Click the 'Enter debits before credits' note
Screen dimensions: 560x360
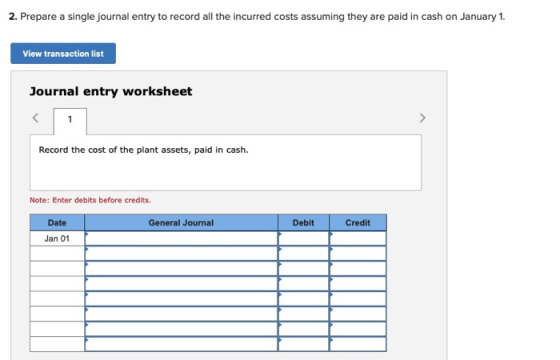point(90,200)
